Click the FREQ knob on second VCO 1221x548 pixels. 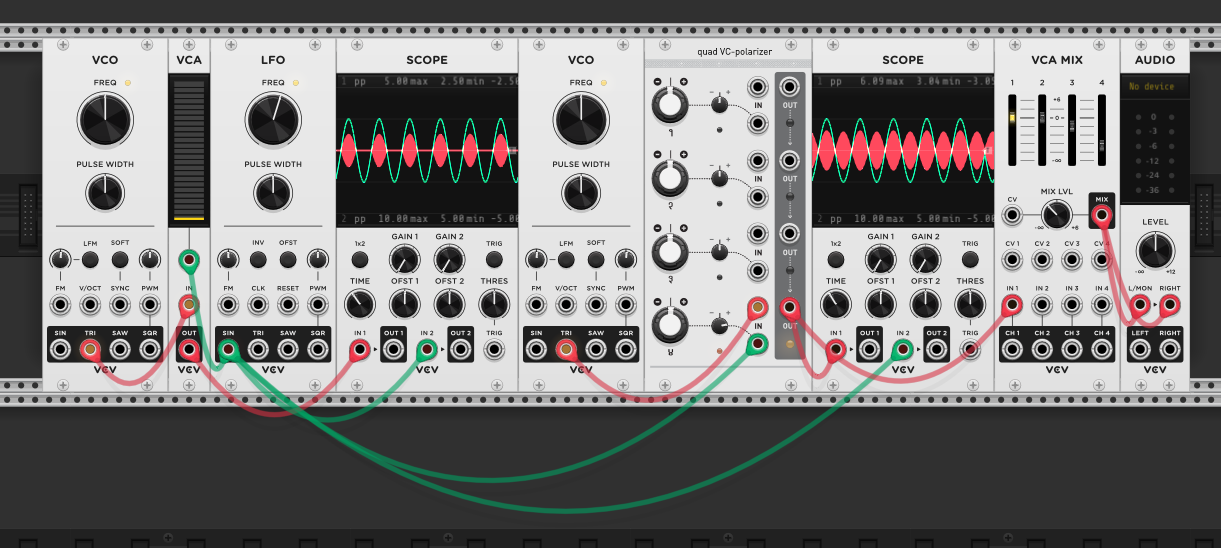pyautogui.click(x=581, y=120)
